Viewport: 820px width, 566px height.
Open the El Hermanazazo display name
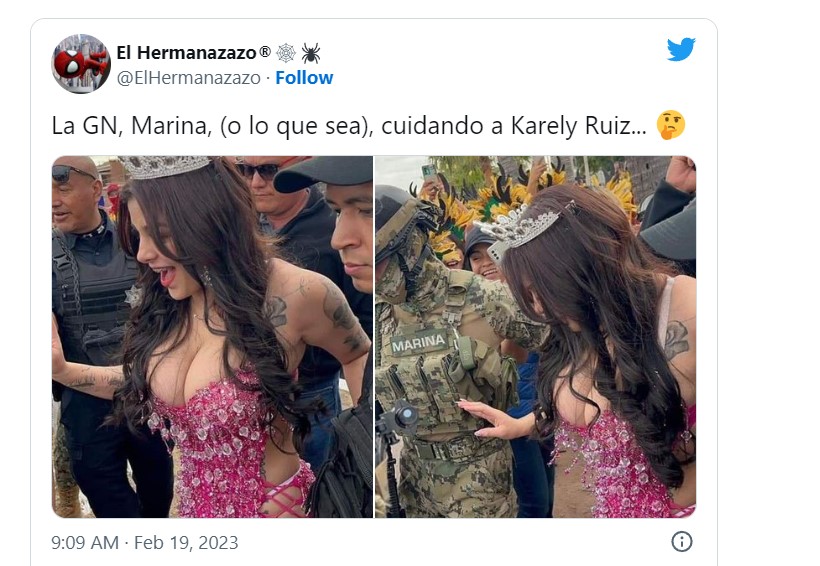[186, 53]
